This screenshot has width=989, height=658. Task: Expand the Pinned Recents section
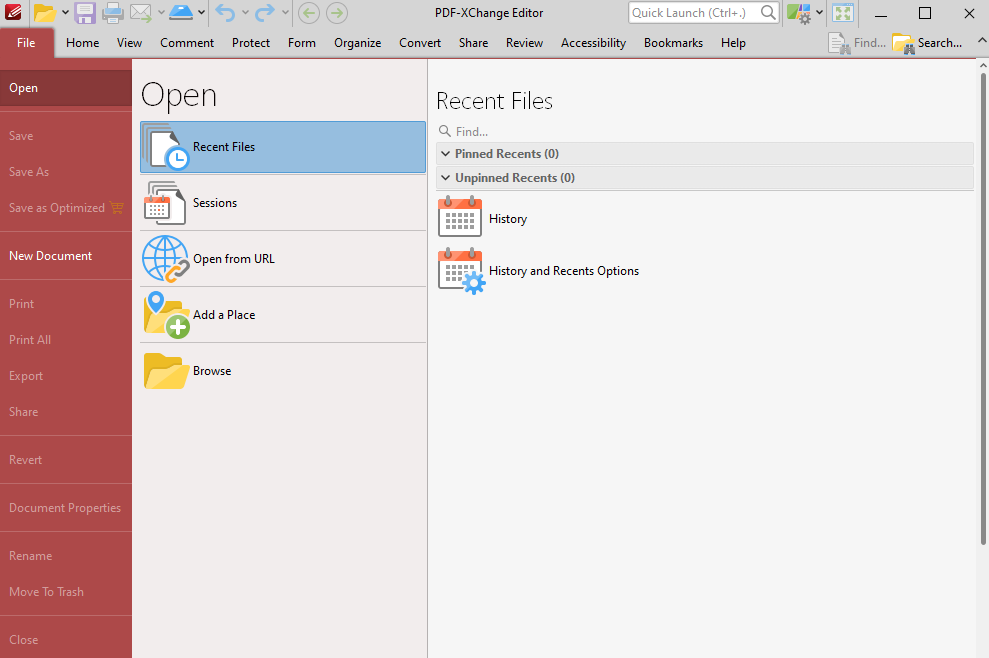(446, 153)
